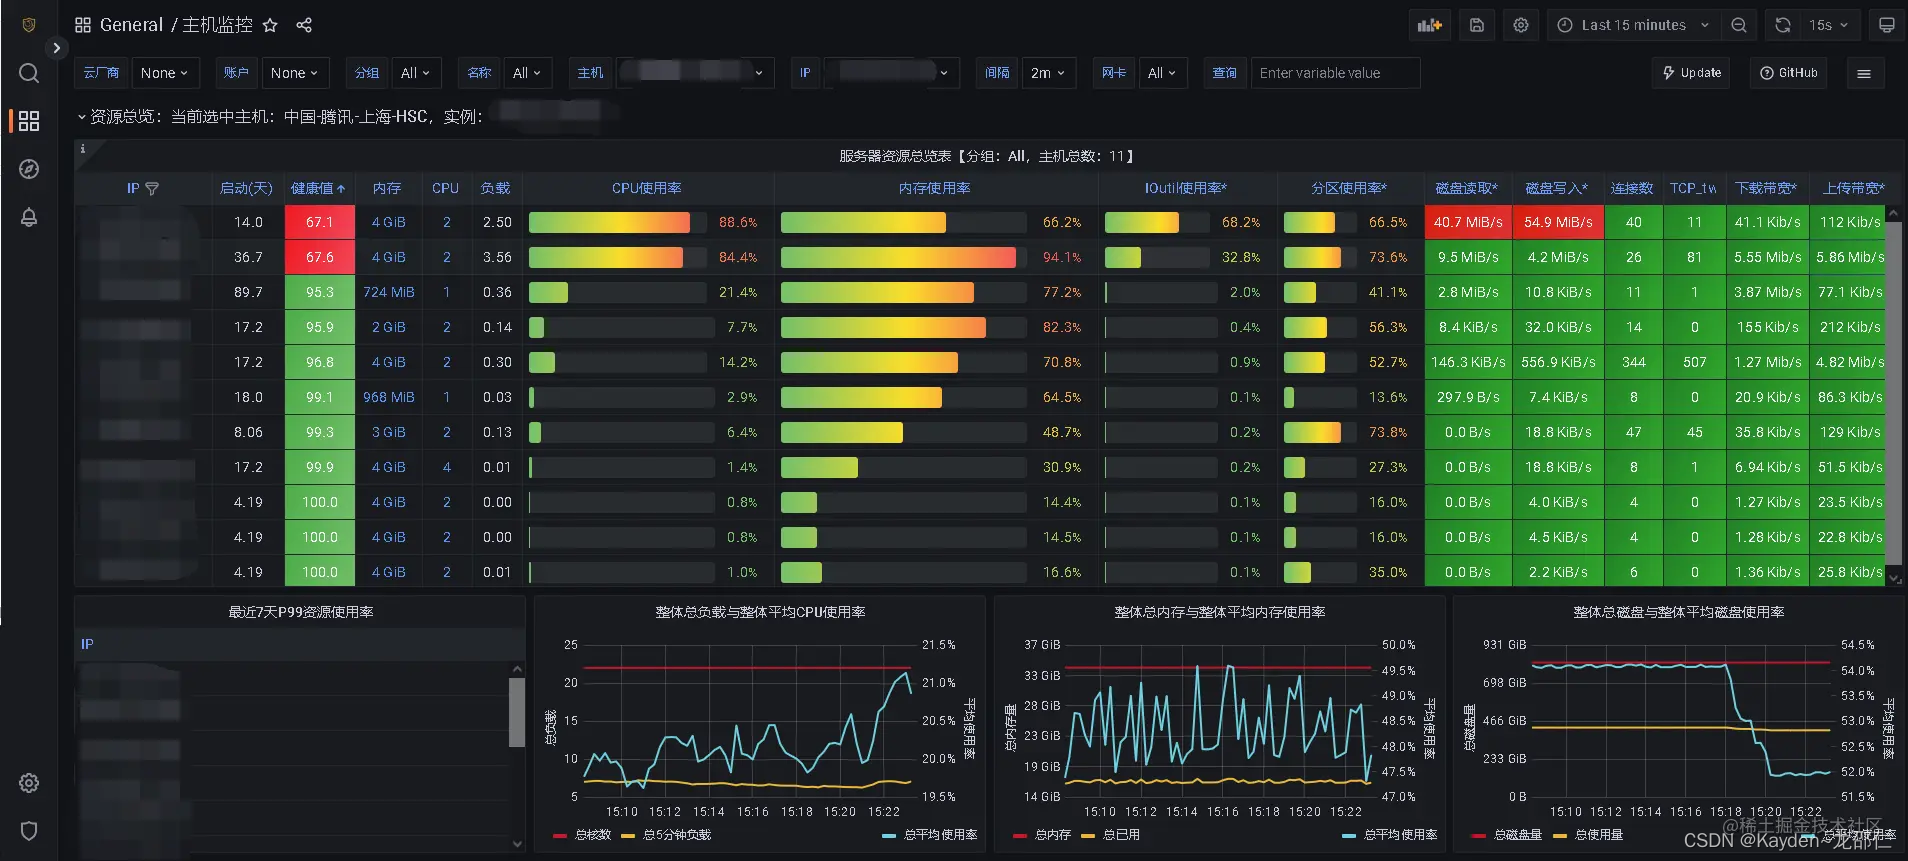Open the Dashboards grid icon in sidebar
This screenshot has height=861, width=1908.
pyautogui.click(x=29, y=121)
